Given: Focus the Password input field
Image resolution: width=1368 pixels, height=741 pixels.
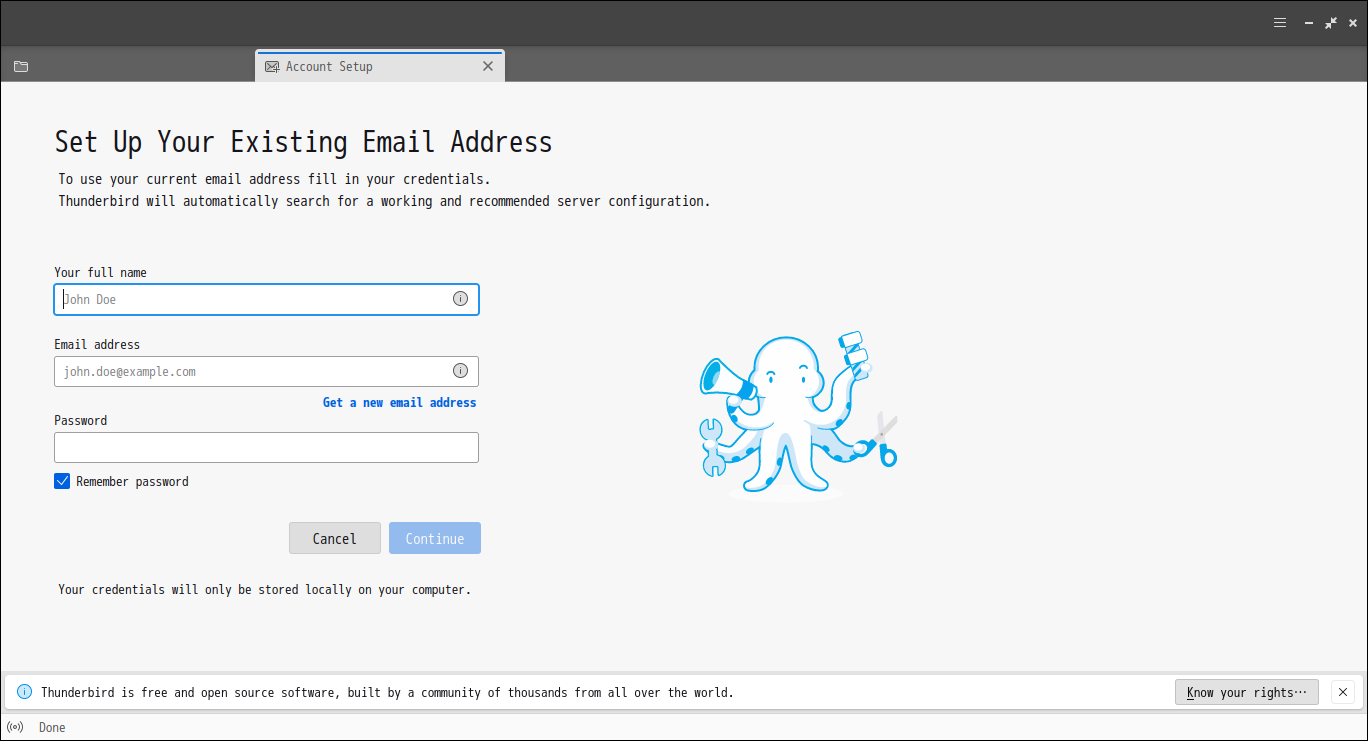Looking at the screenshot, I should (x=266, y=447).
